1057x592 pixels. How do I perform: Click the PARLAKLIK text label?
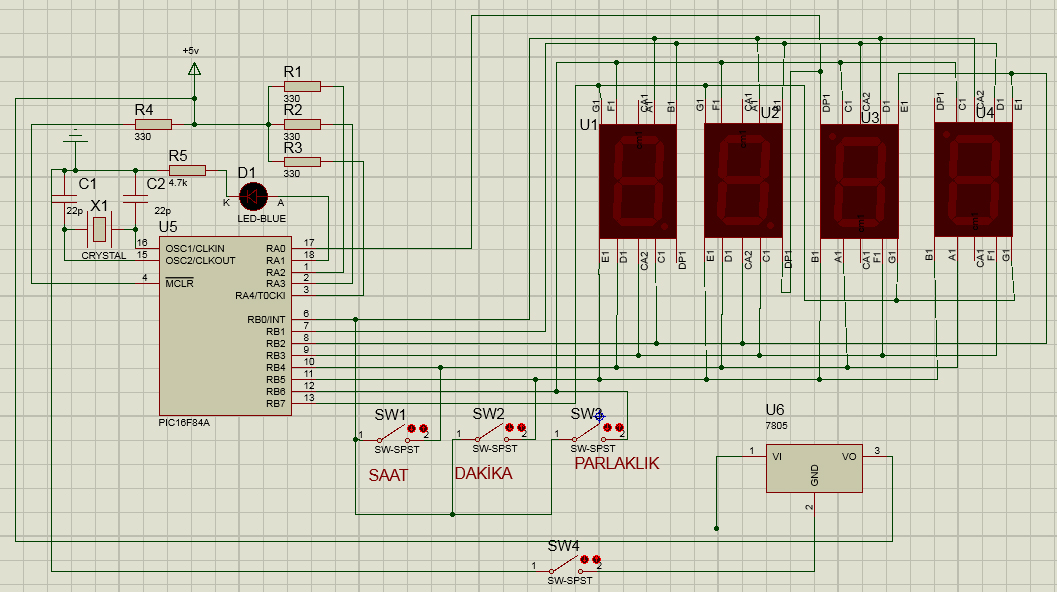click(617, 463)
